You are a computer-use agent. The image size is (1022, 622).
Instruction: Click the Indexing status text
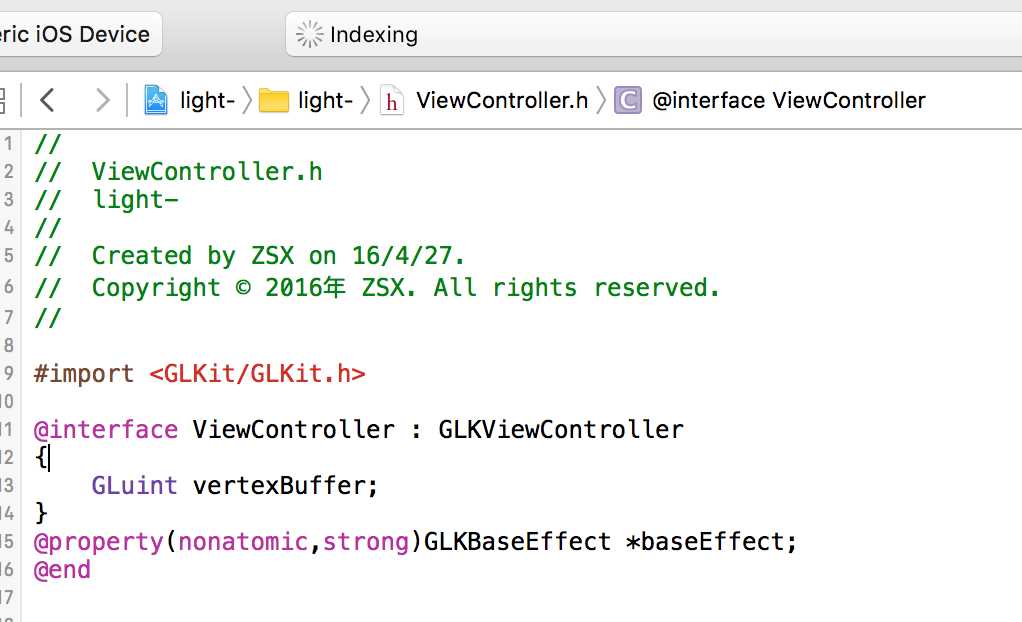373,35
